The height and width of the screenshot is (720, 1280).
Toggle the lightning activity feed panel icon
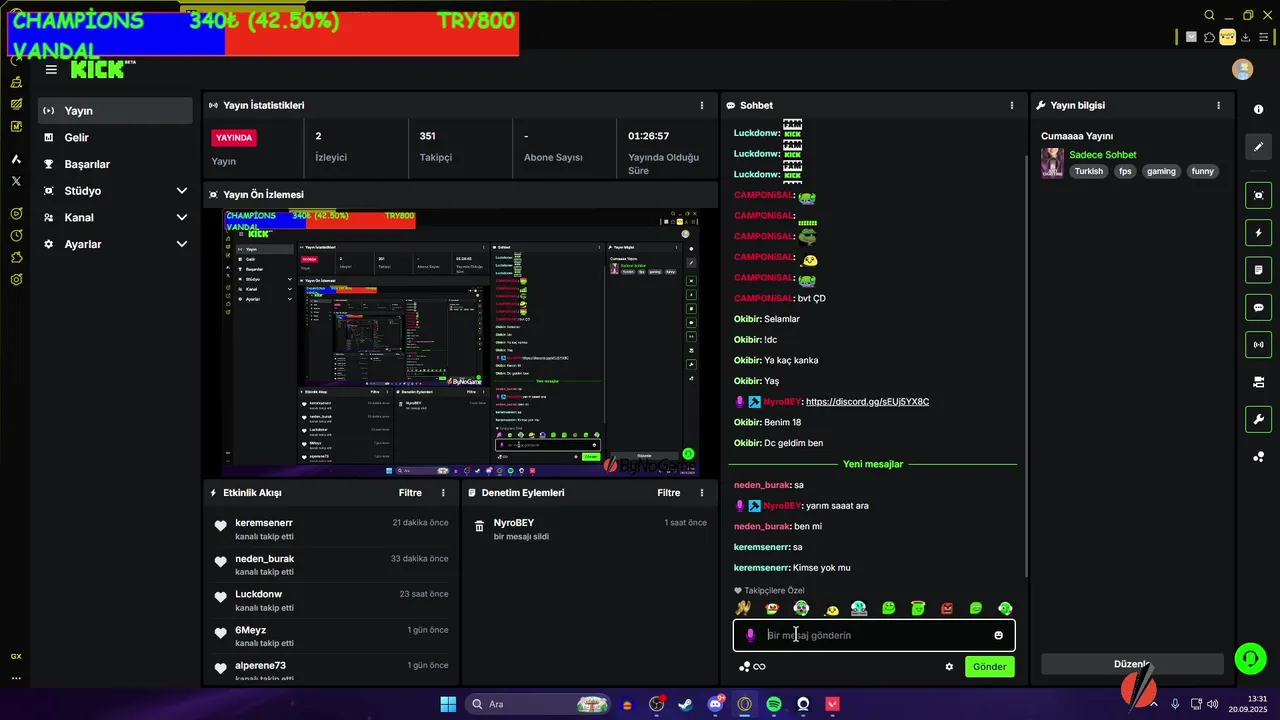(x=1258, y=233)
